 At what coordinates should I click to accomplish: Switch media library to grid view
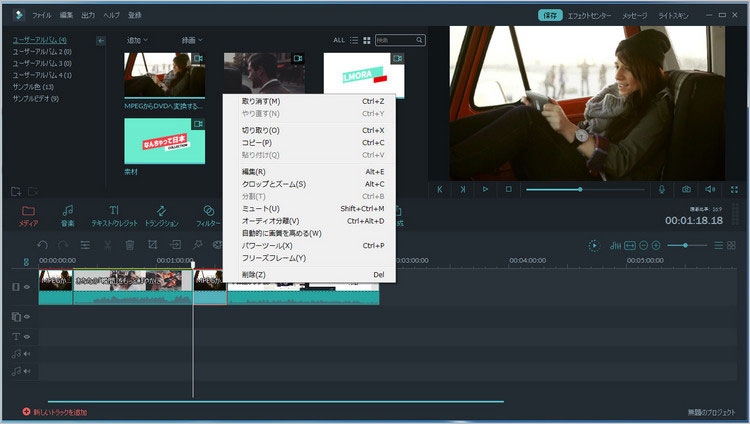366,40
